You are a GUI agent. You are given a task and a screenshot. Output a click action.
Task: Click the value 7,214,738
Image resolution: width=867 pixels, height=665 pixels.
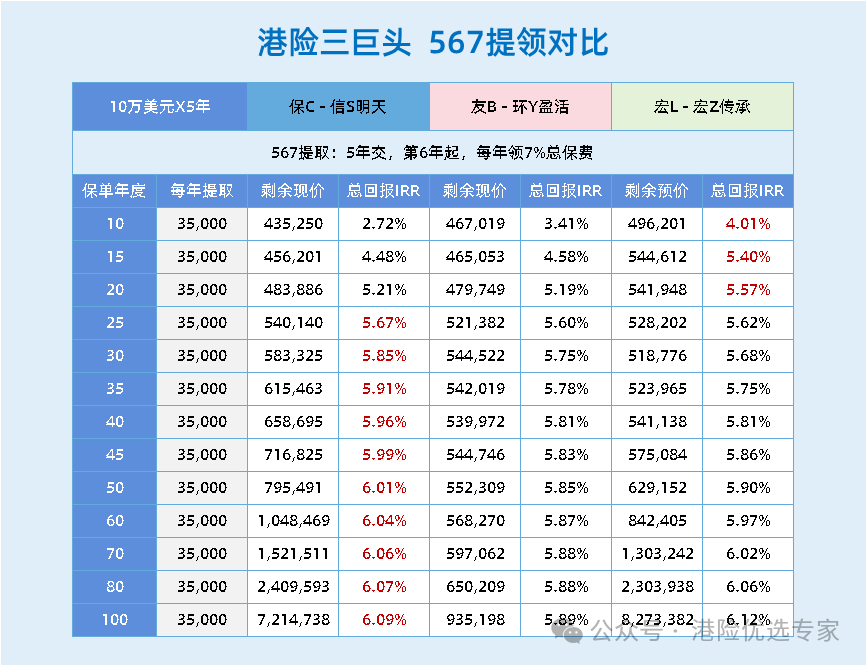[x=293, y=620]
